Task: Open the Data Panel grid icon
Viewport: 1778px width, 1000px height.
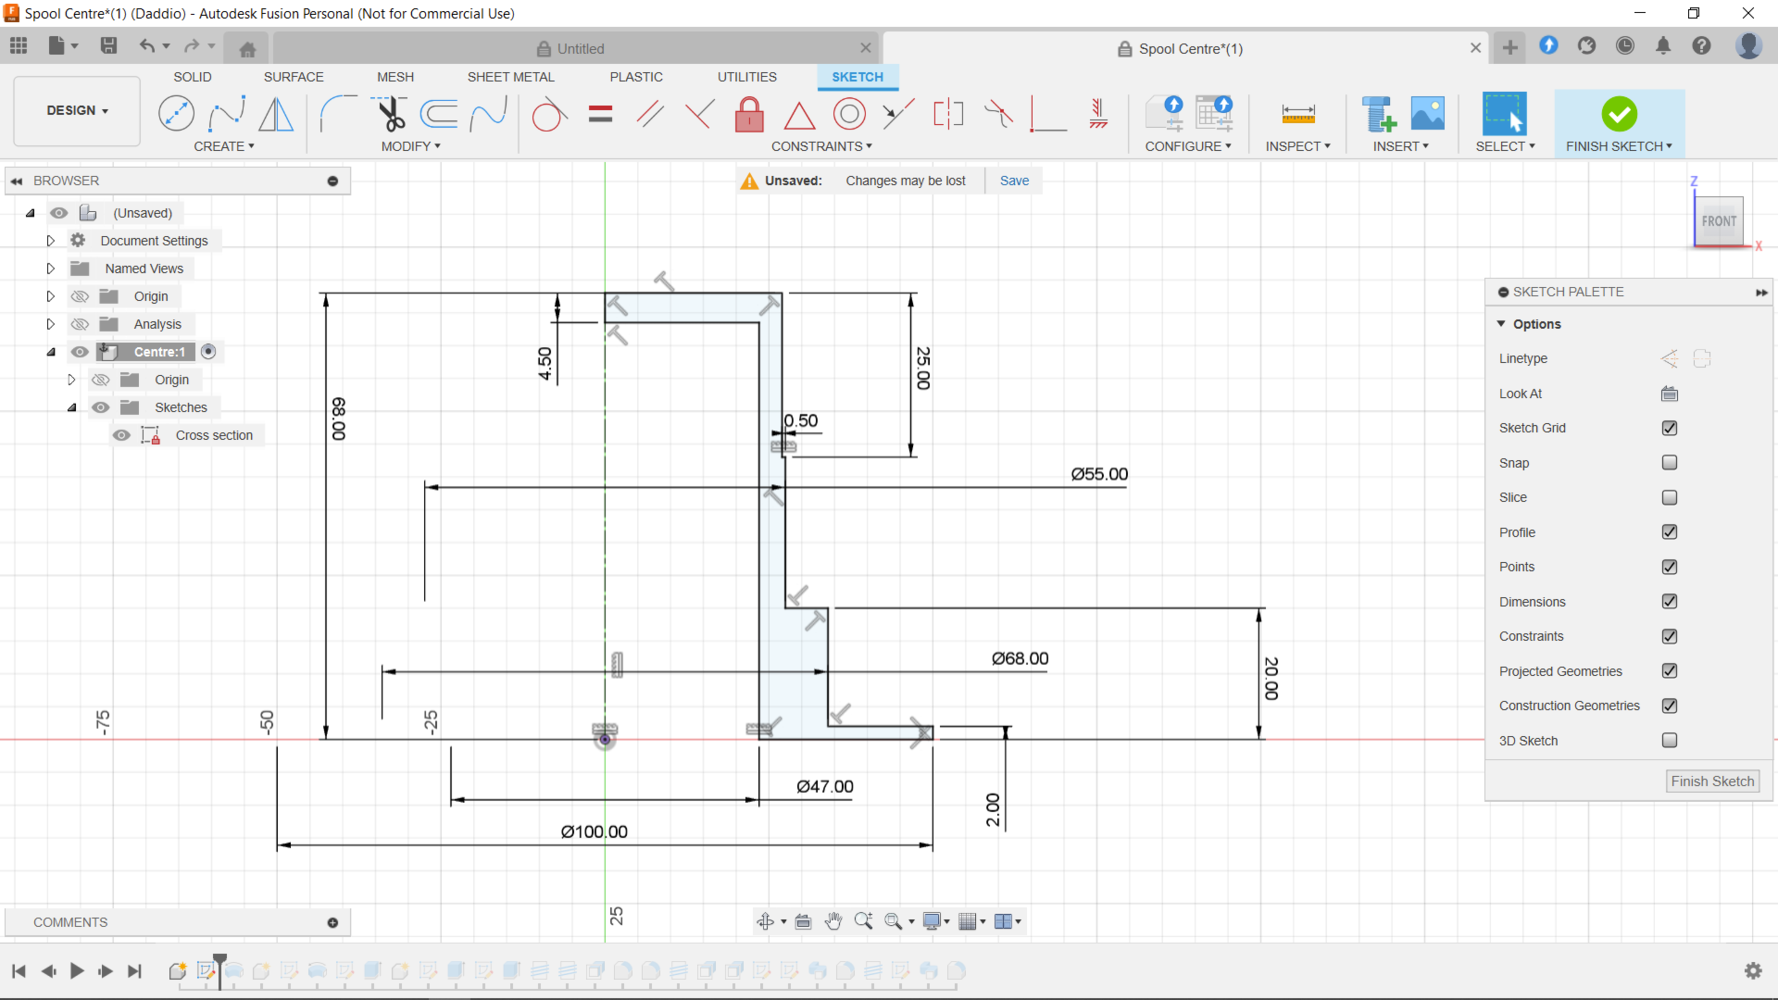Action: pyautogui.click(x=19, y=46)
